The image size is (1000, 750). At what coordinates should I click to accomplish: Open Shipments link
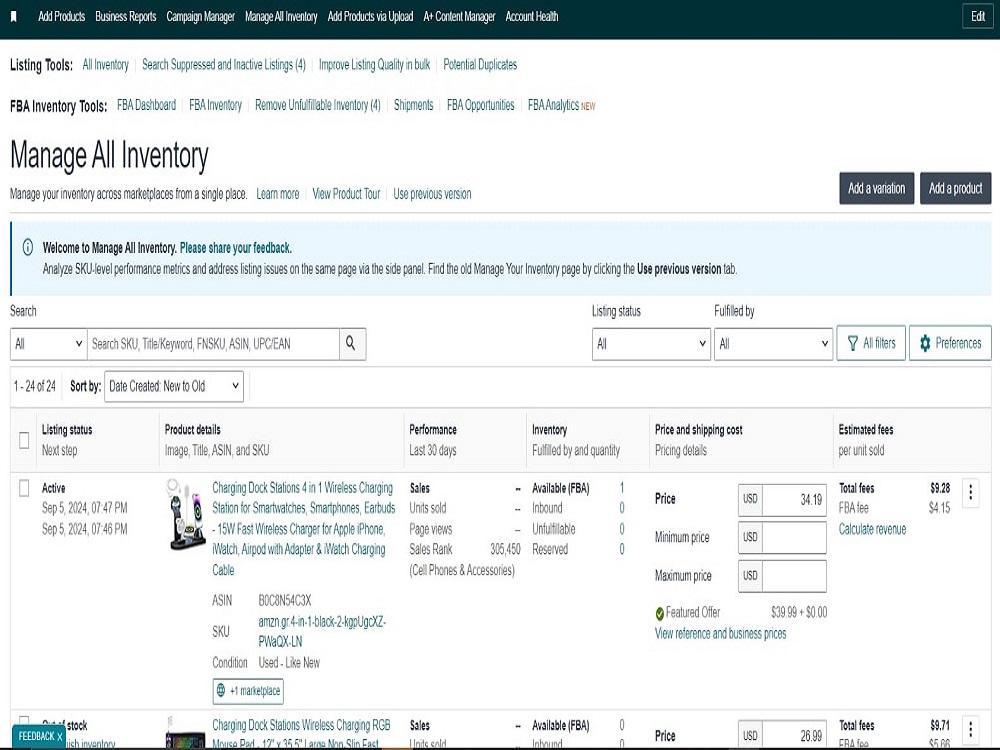[413, 105]
